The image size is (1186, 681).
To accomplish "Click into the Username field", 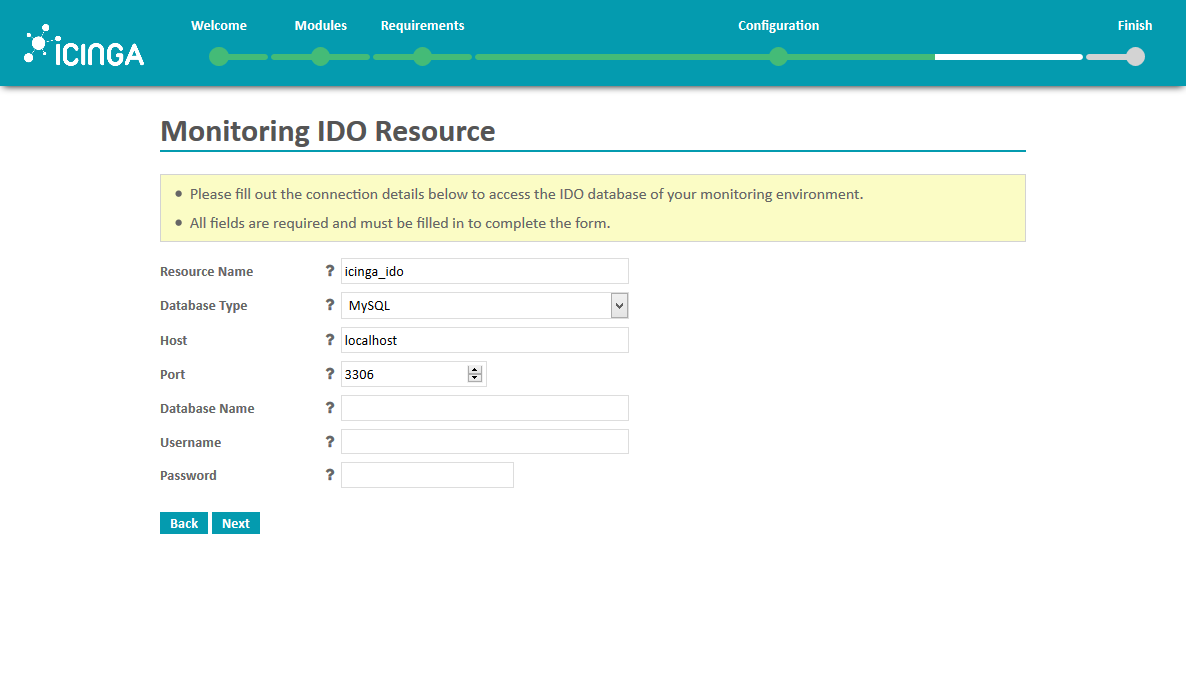I will pos(485,442).
